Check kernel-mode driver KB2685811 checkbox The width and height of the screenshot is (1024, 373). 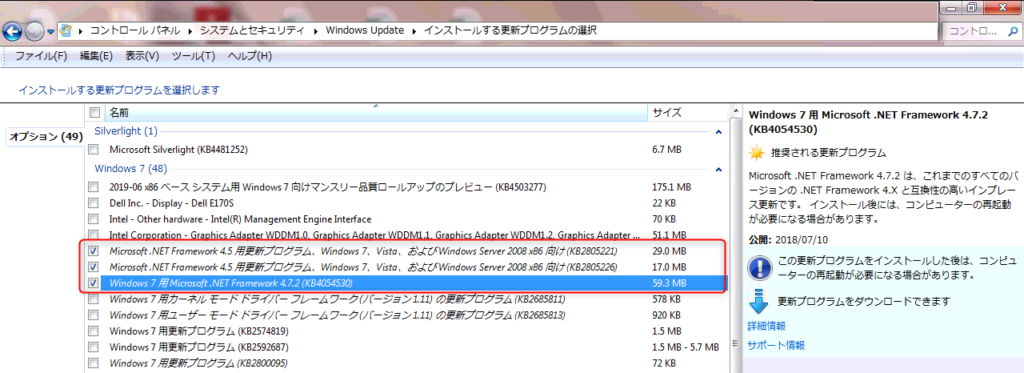94,299
